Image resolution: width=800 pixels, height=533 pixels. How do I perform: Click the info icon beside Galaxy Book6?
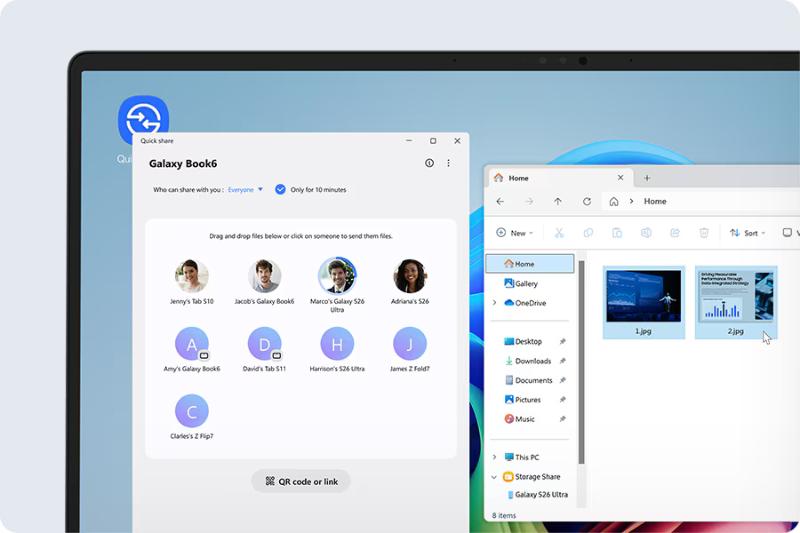click(429, 163)
